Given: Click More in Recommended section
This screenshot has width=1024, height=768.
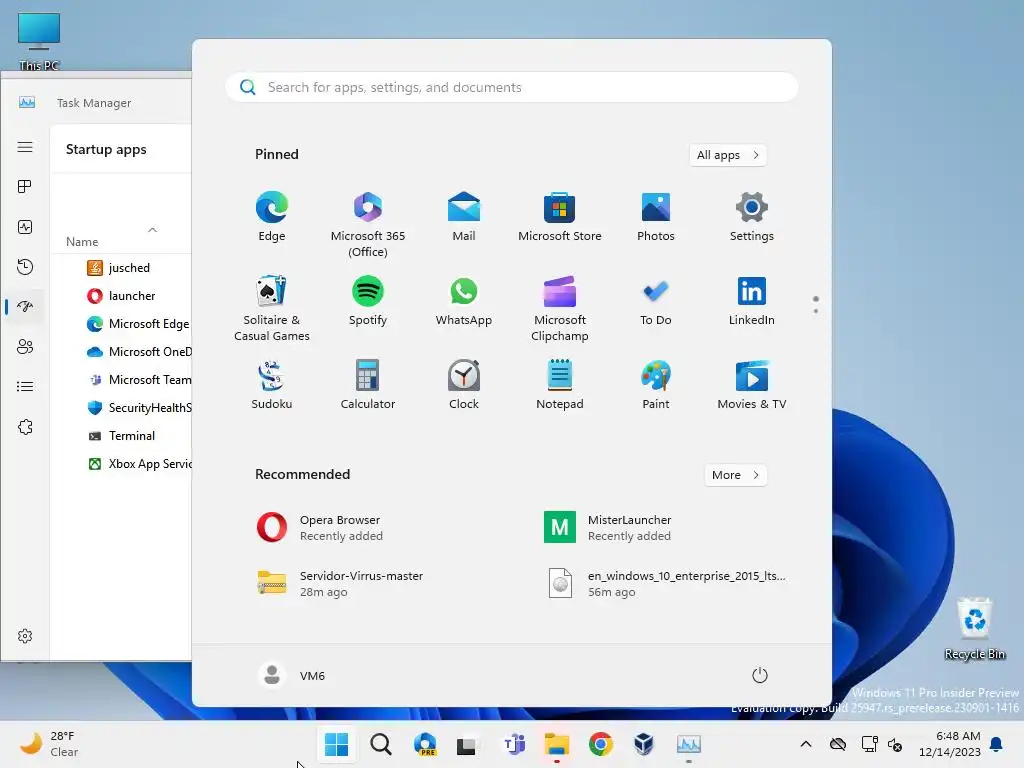Looking at the screenshot, I should 735,475.
